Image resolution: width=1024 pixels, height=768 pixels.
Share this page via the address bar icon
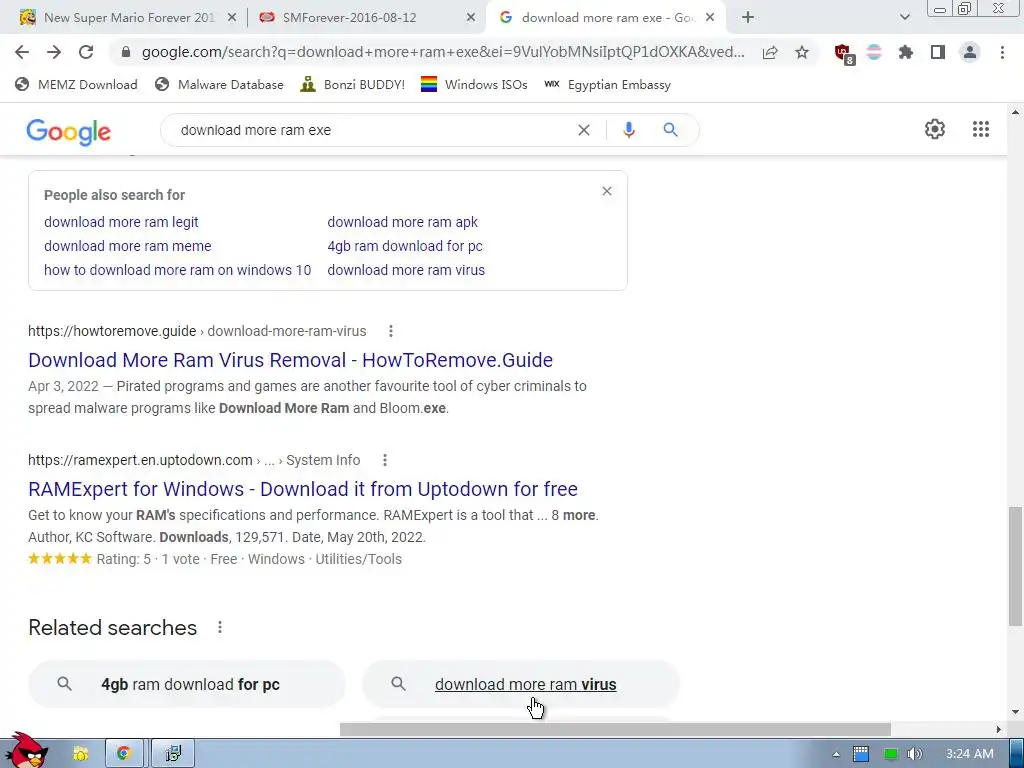coord(770,52)
